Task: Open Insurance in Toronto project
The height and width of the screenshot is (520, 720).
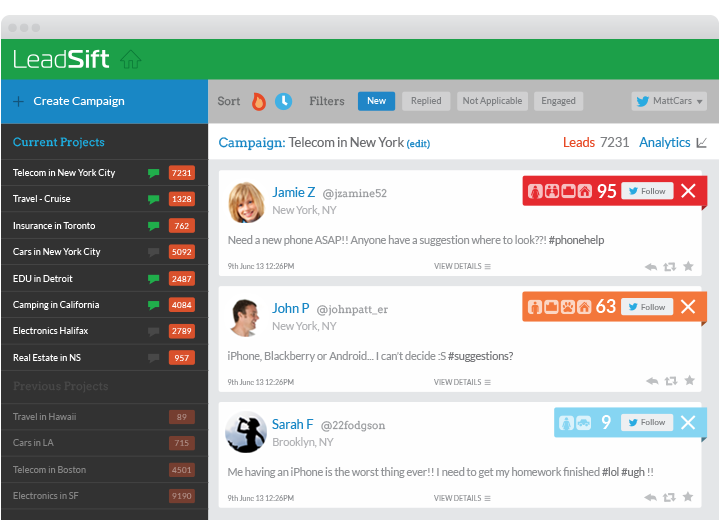Action: 105,226
